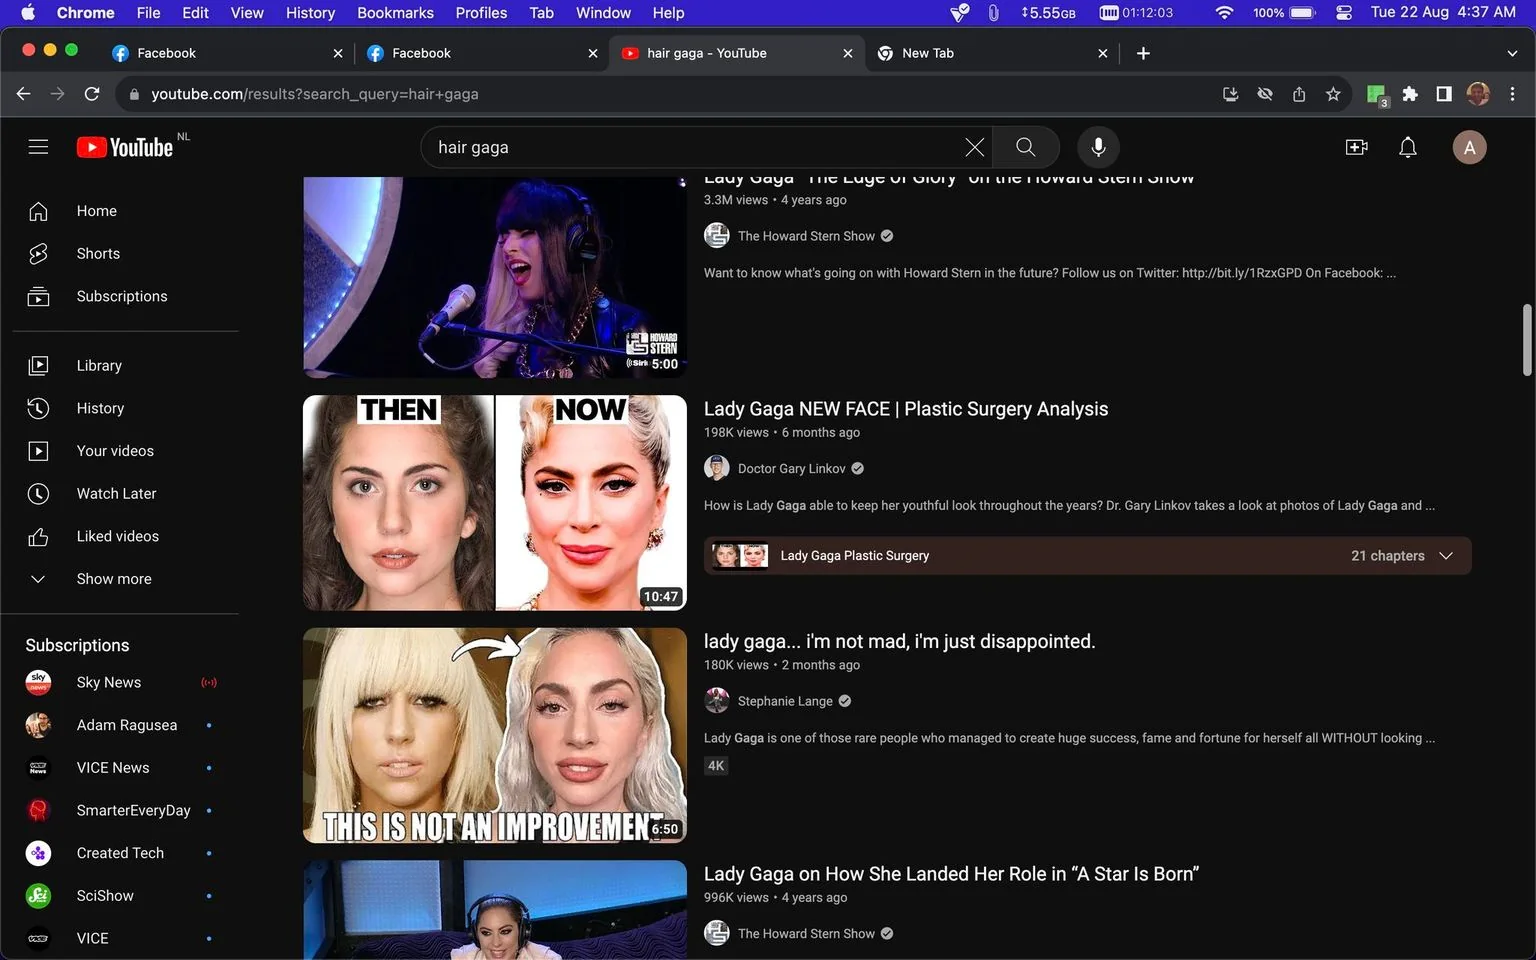Bookmark this page with star icon

[x=1333, y=94]
